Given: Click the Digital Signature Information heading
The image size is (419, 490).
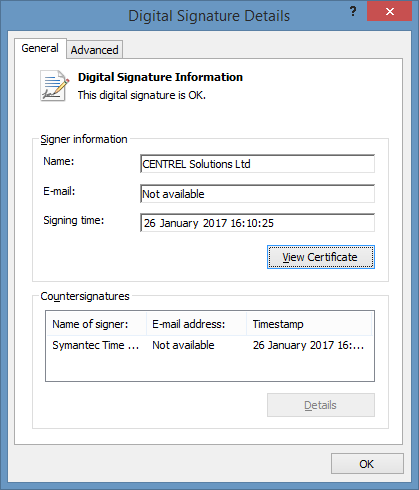Looking at the screenshot, I should pos(160,77).
